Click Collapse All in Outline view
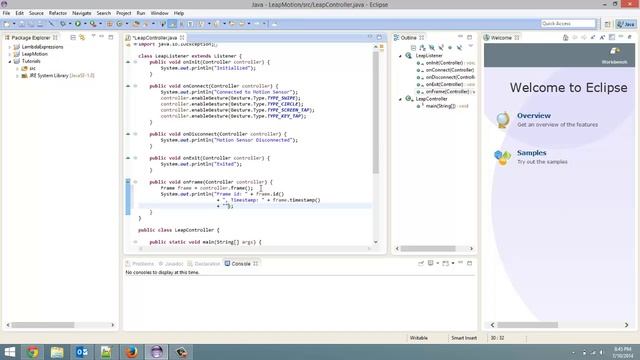640x360 pixels. pyautogui.click(x=413, y=48)
